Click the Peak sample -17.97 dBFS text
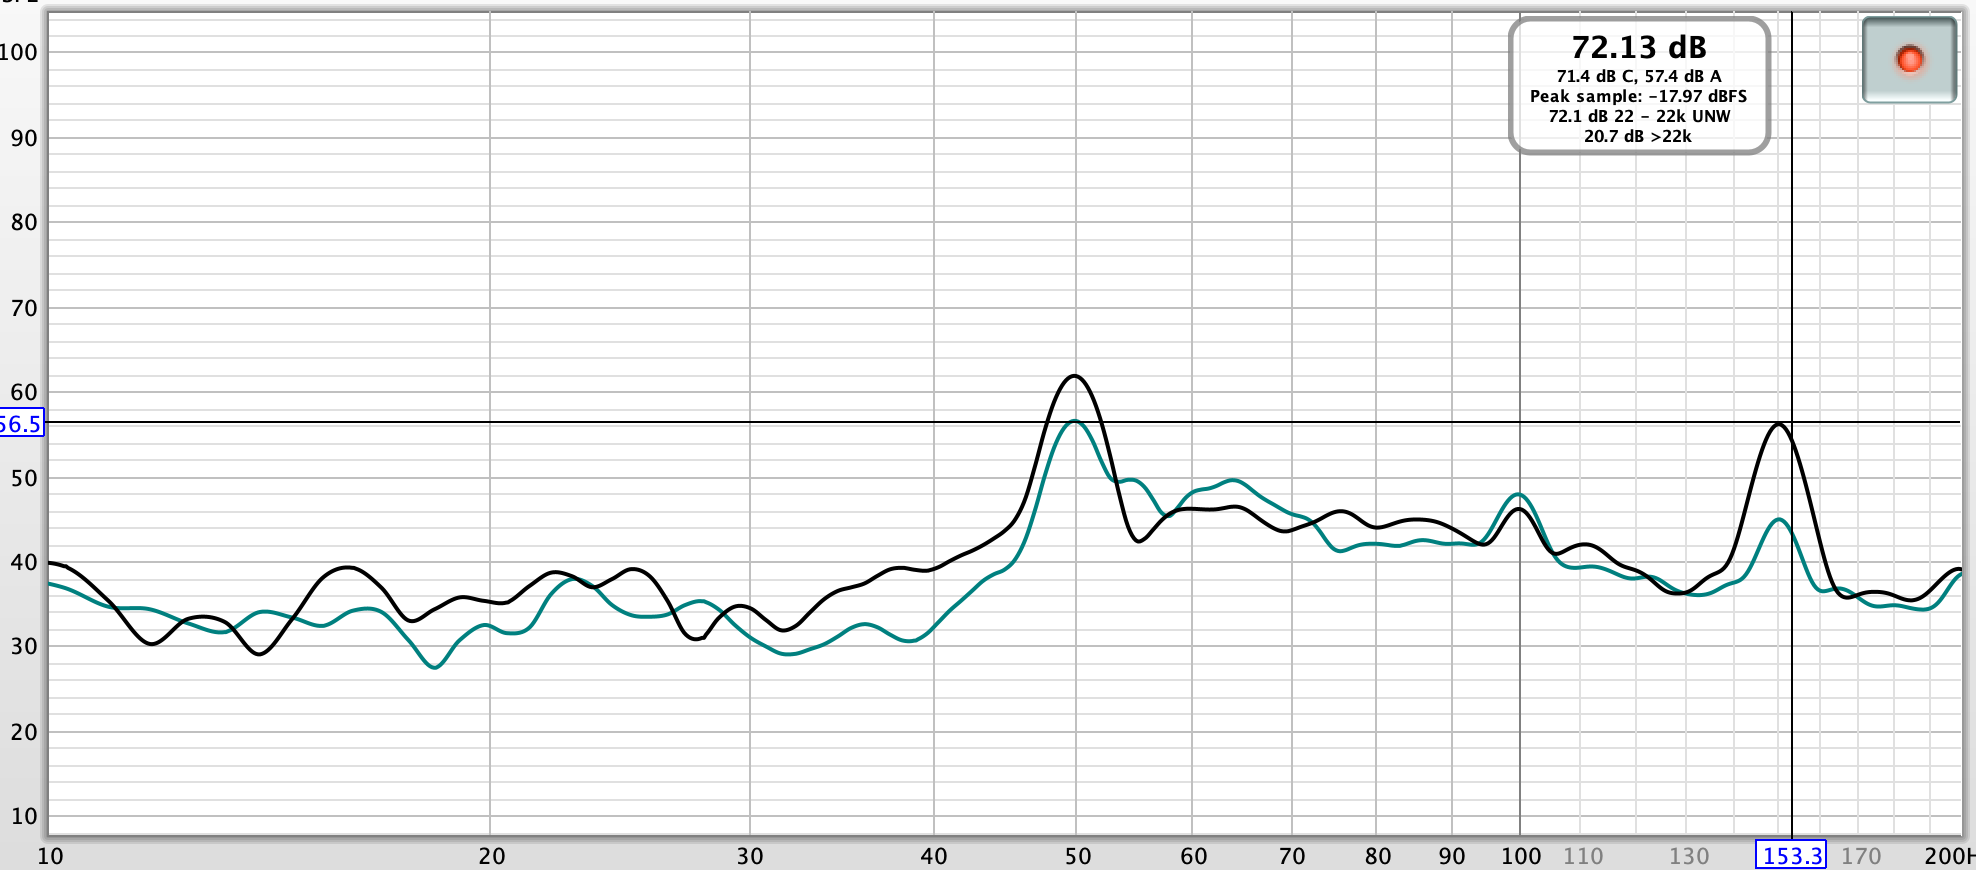Screen dimensions: 1976x870 (x=1638, y=96)
